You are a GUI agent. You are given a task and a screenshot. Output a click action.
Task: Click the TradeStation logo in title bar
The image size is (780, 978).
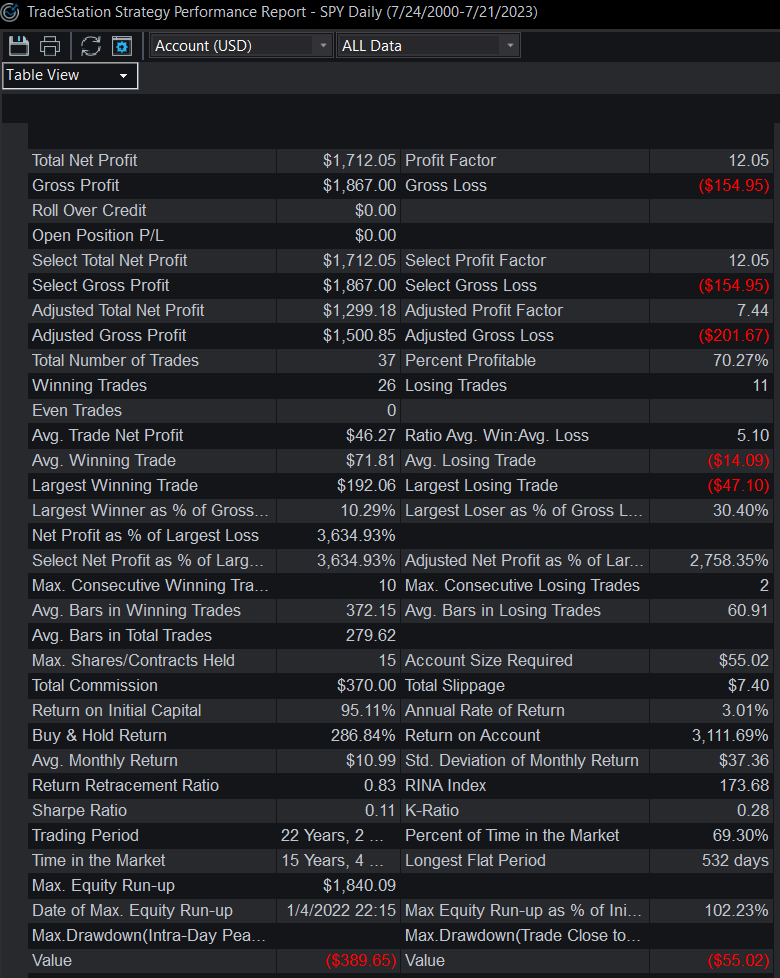tap(11, 12)
